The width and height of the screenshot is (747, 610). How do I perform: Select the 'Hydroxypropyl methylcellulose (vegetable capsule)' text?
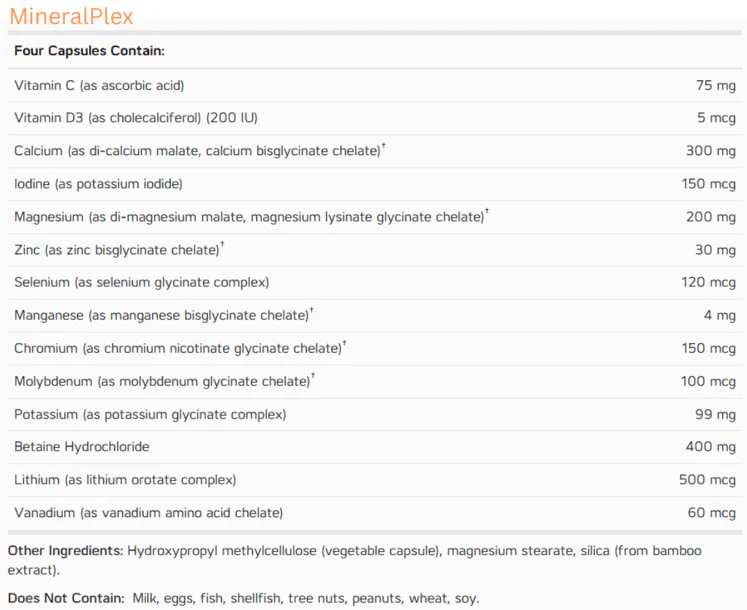coord(284,551)
